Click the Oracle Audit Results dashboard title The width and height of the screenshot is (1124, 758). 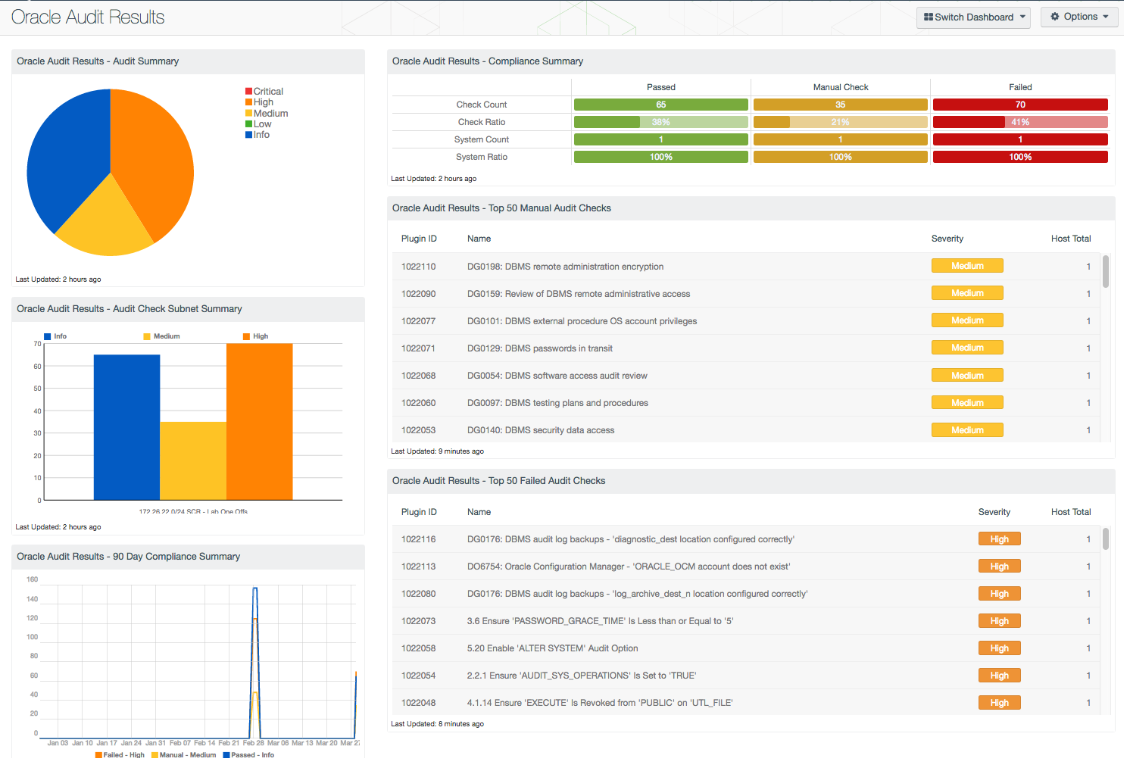point(87,17)
